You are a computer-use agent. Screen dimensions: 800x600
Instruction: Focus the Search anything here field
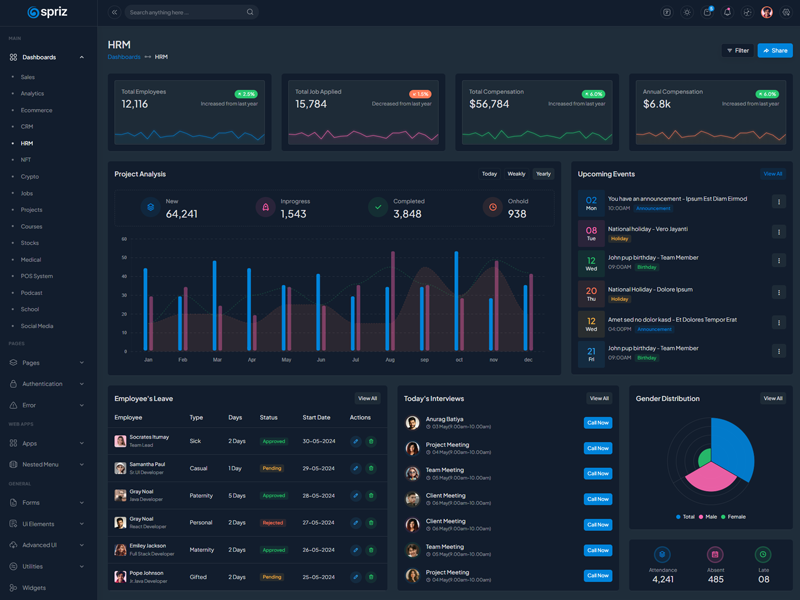[x=185, y=12]
